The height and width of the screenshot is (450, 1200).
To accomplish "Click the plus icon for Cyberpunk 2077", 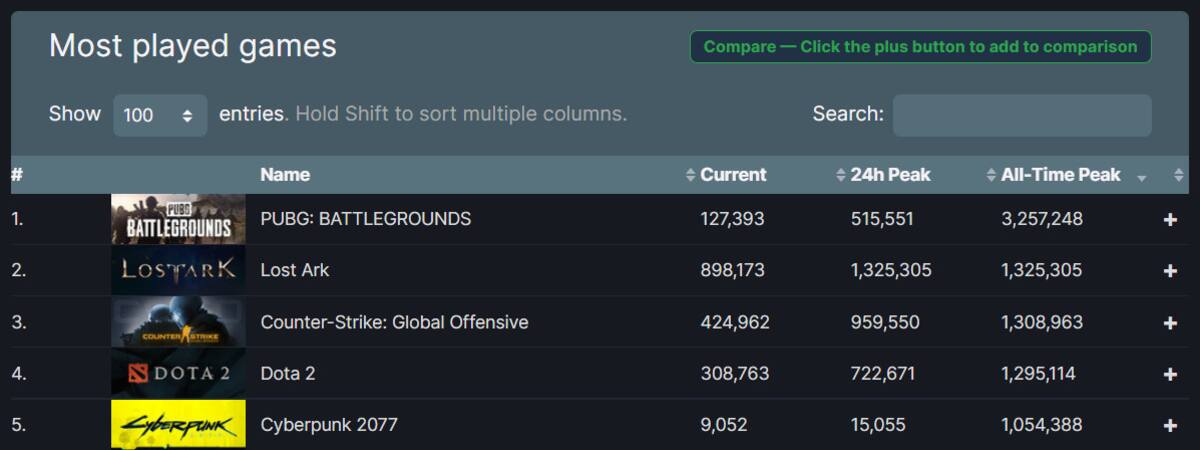I will click(x=1170, y=426).
